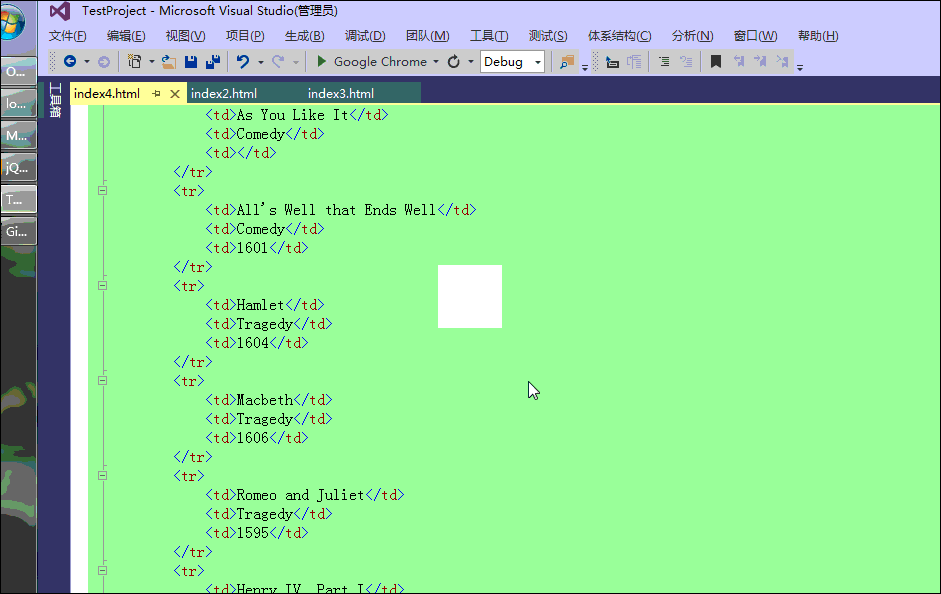Open the 测试(S) menu

pyautogui.click(x=548, y=36)
